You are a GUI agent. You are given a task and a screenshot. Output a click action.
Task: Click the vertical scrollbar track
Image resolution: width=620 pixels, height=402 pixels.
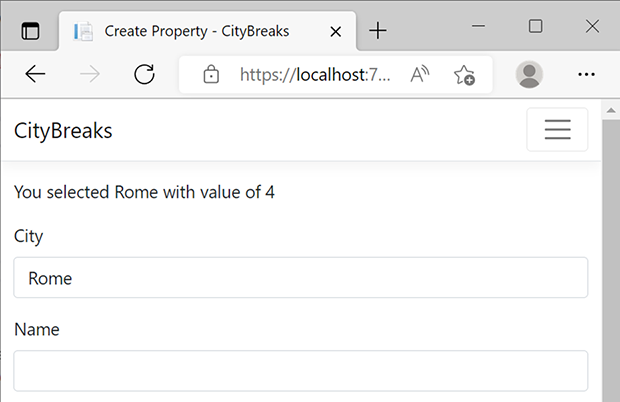point(611,261)
